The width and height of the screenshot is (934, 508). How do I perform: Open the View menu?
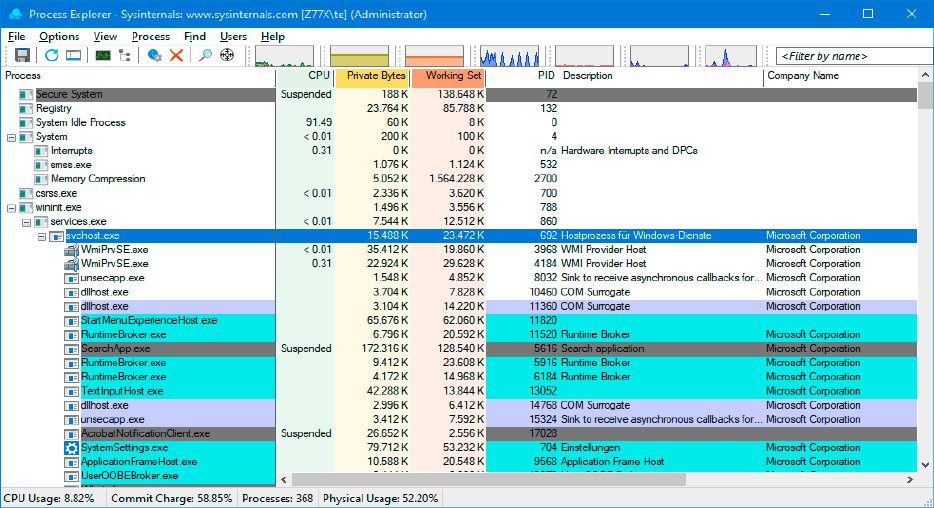click(105, 36)
